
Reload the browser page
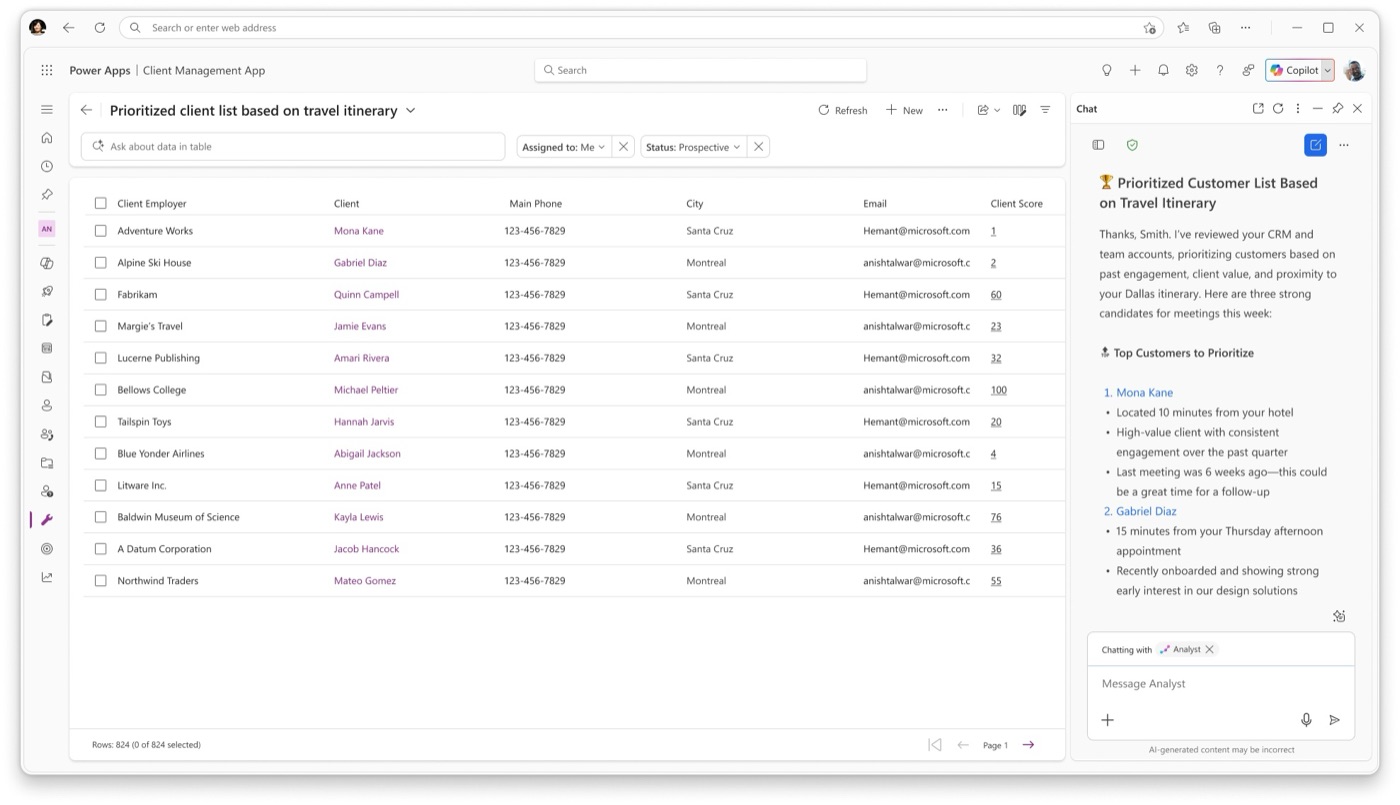coord(99,28)
